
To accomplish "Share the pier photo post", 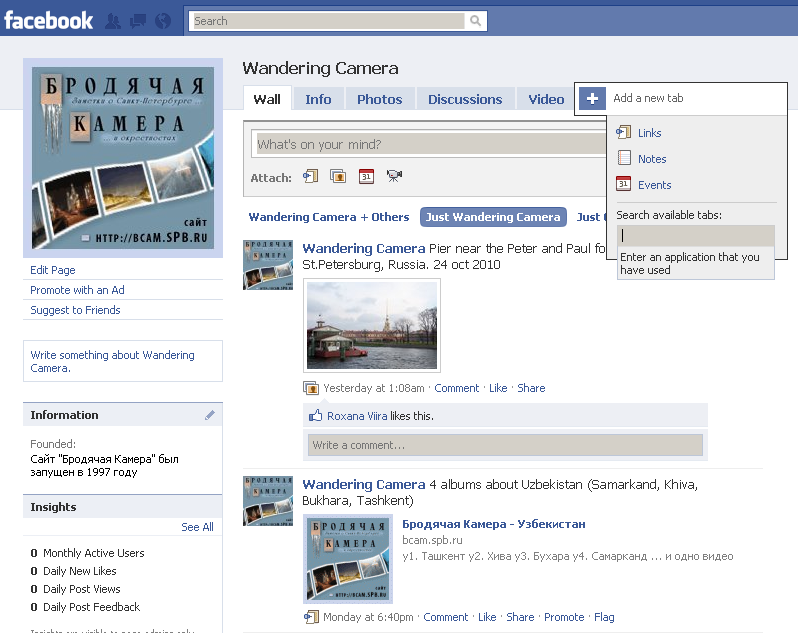I will click(x=531, y=388).
